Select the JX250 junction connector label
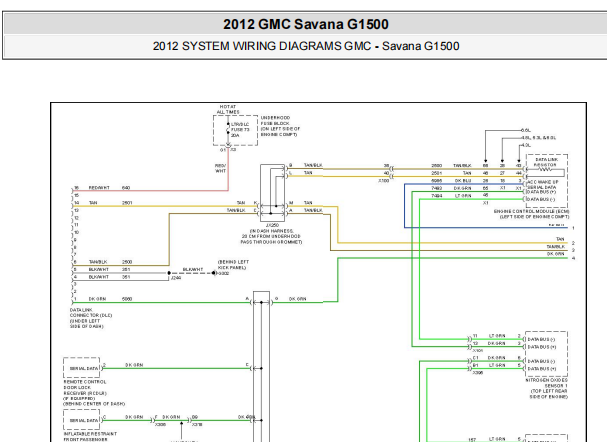607x442 pixels. (x=272, y=225)
